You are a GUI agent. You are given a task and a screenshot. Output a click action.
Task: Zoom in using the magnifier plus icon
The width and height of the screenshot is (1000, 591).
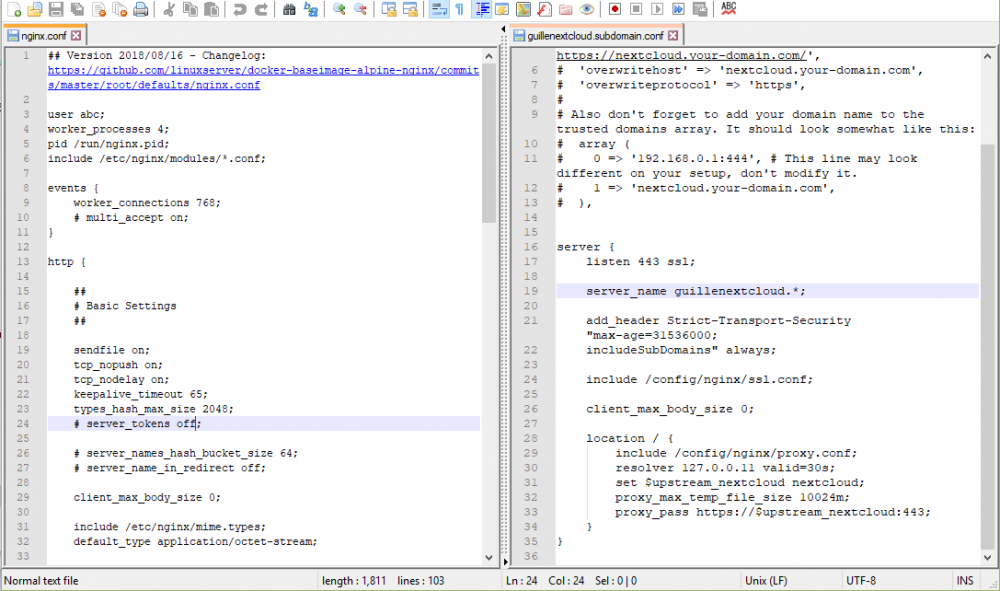[x=339, y=9]
